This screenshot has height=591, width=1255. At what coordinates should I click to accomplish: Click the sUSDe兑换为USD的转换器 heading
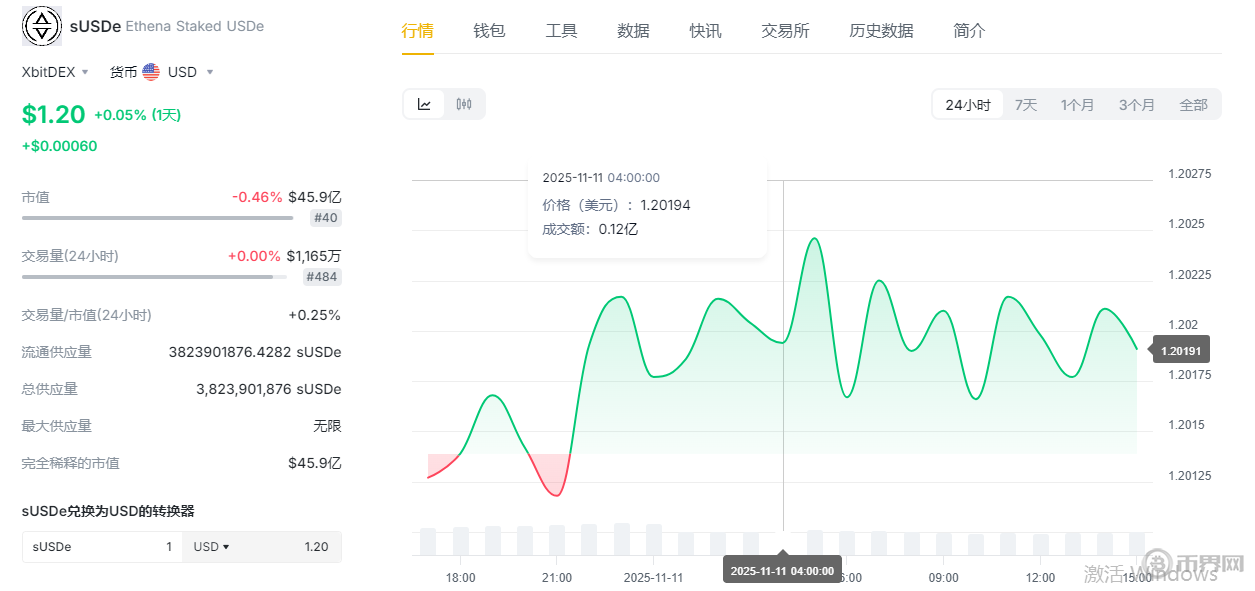[x=108, y=511]
